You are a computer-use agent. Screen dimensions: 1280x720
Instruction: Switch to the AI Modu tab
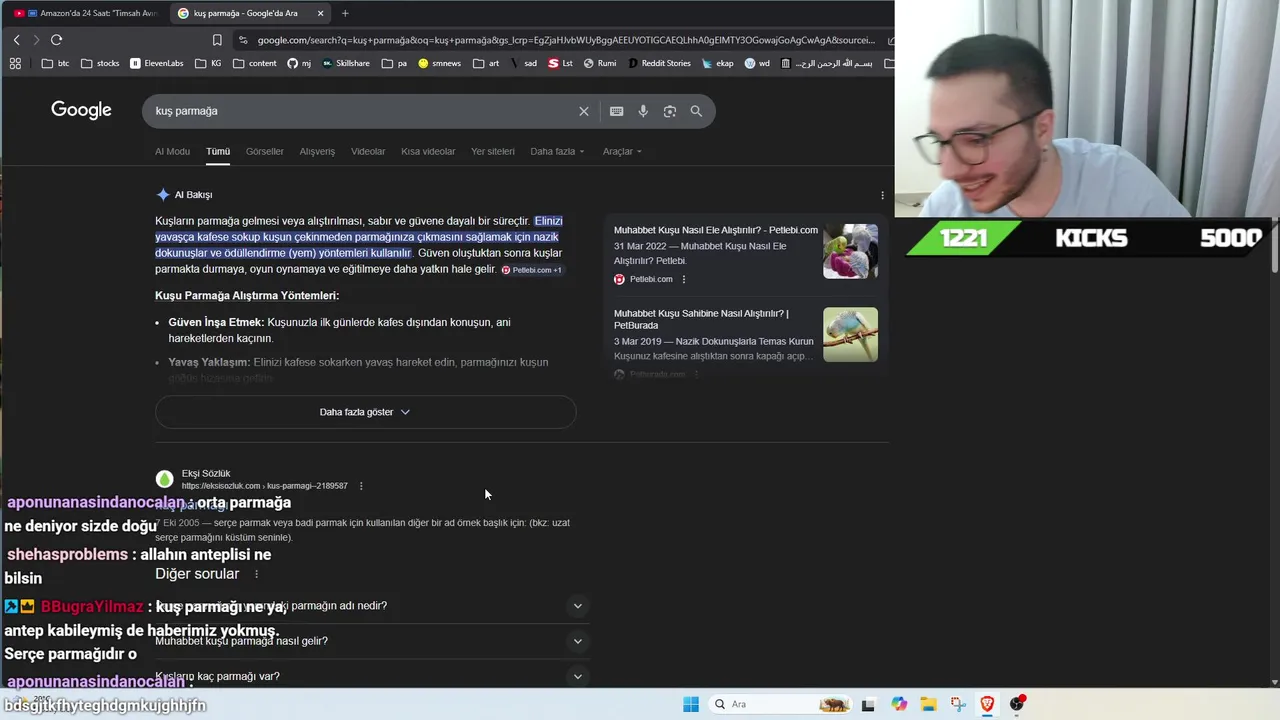pyautogui.click(x=172, y=152)
